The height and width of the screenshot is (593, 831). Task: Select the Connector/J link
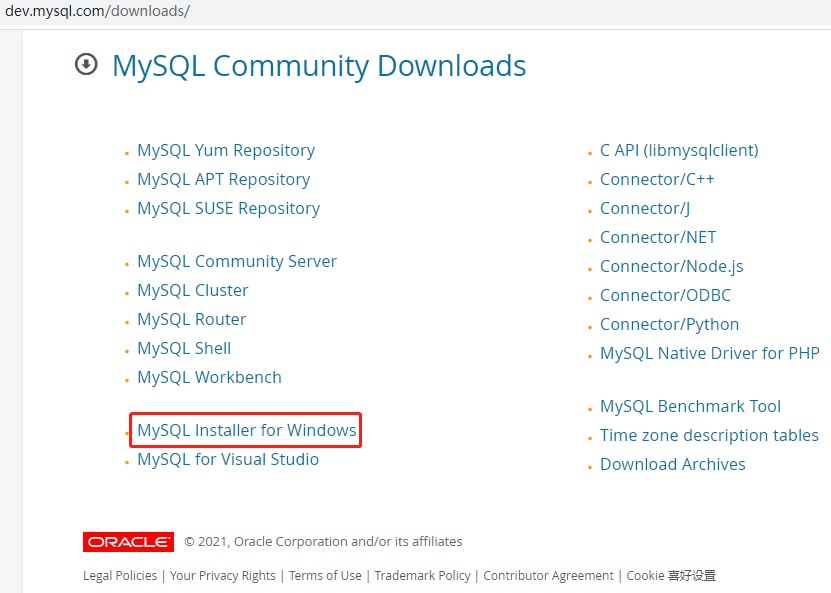(x=645, y=208)
